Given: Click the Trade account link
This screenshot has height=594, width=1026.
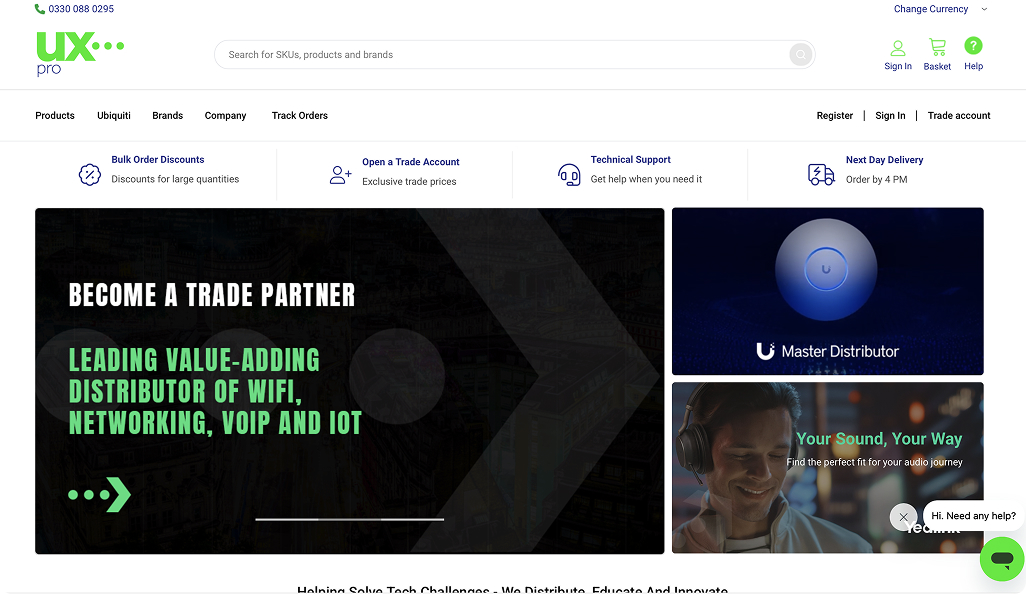Looking at the screenshot, I should [958, 116].
